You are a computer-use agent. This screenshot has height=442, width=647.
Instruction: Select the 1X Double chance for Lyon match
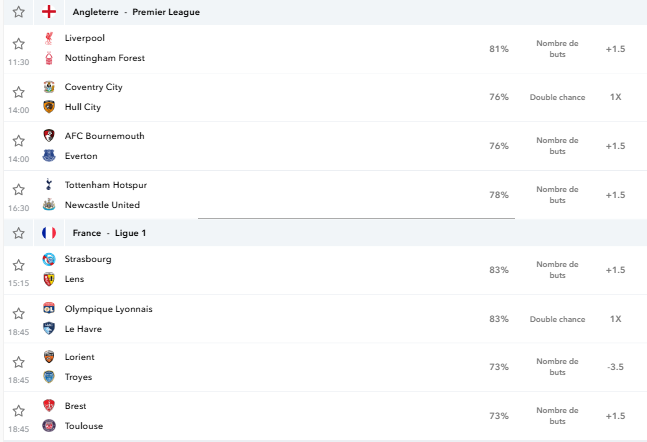click(615, 319)
